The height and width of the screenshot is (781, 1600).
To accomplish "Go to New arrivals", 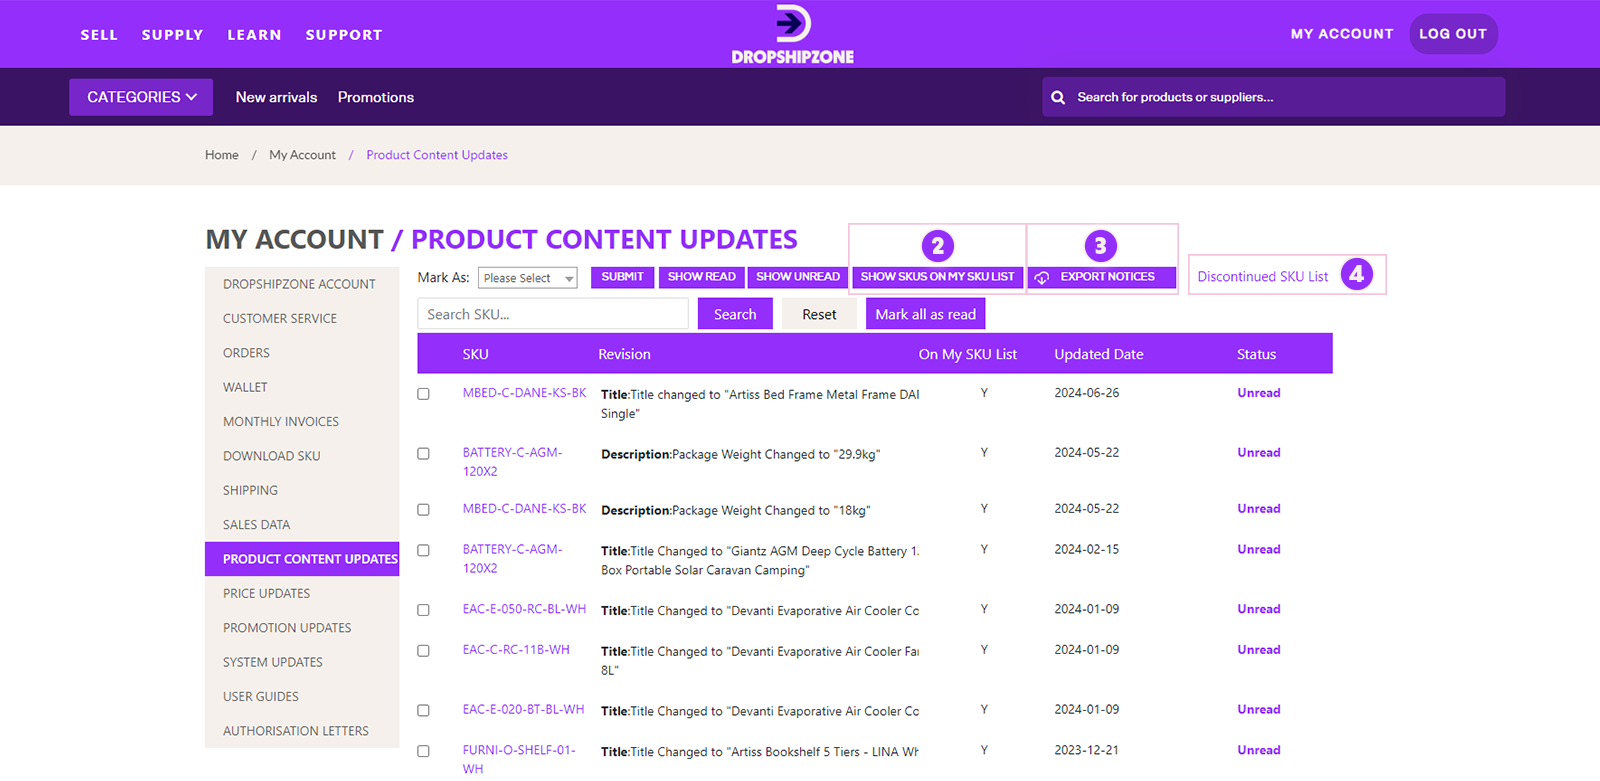I will pyautogui.click(x=276, y=97).
